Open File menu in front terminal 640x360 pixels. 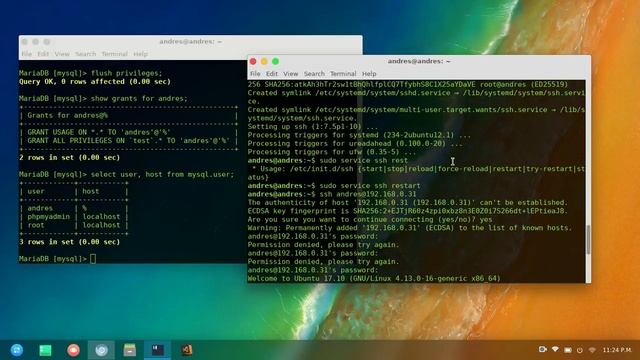[255, 74]
